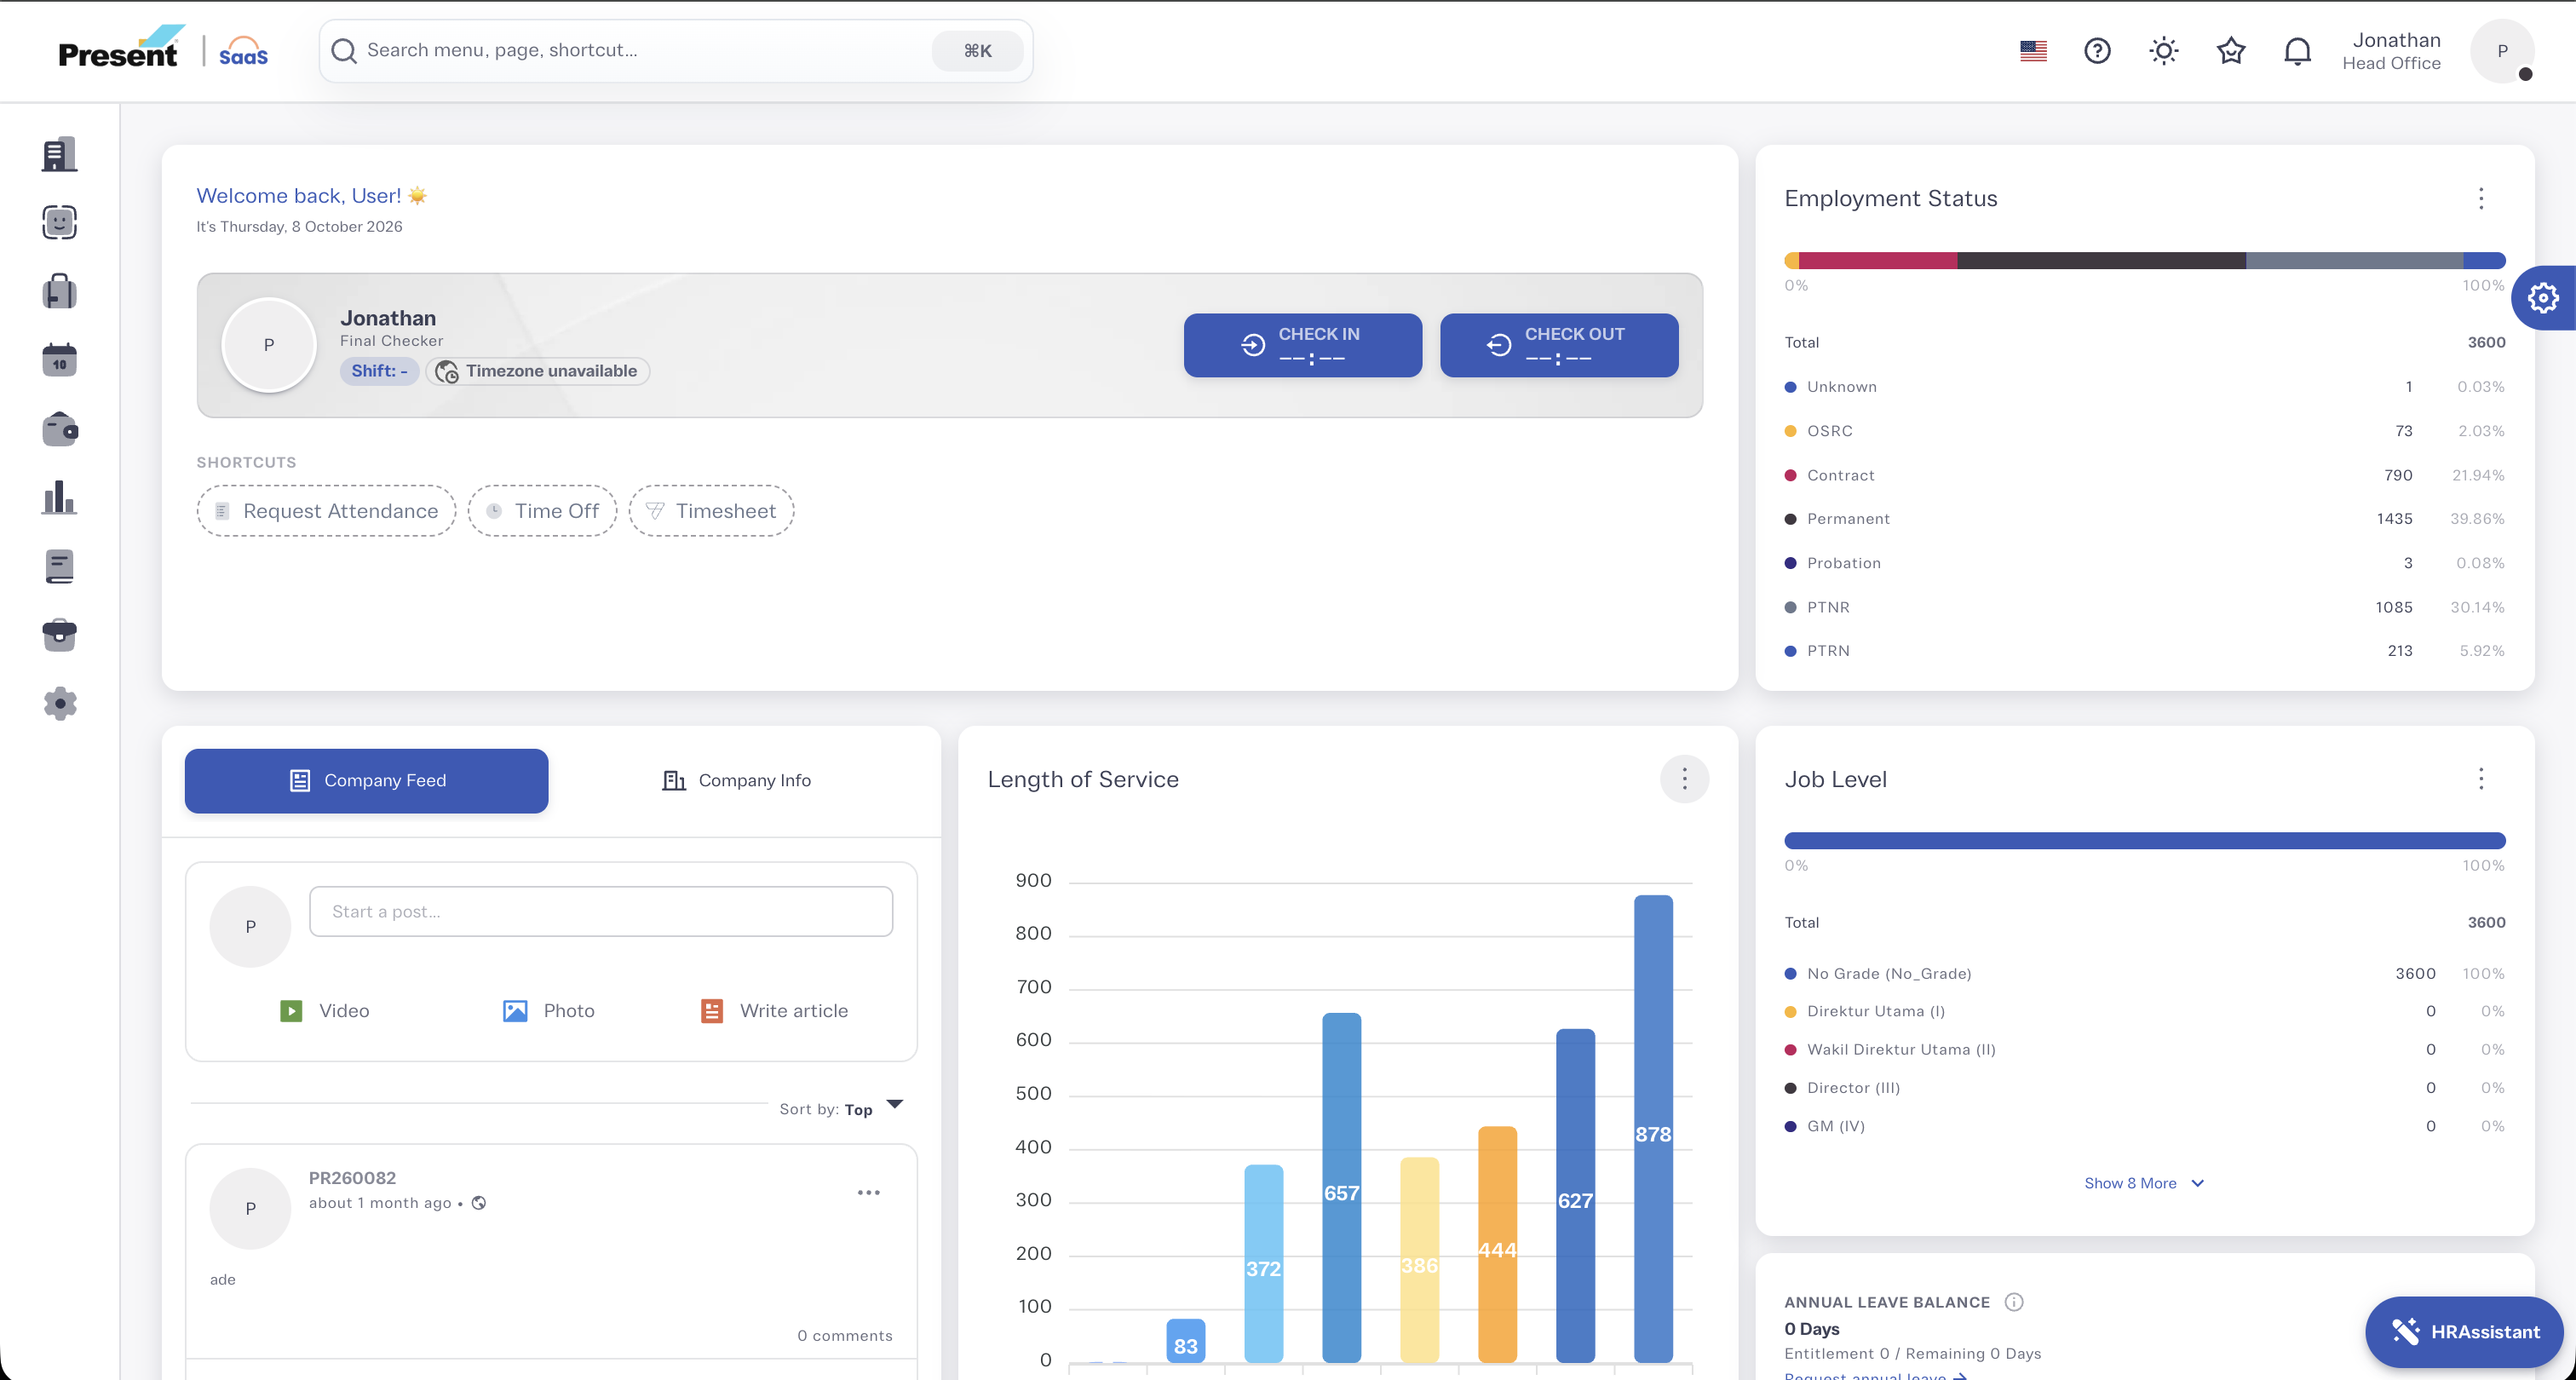This screenshot has height=1380, width=2576.
Task: Click the Job Level blue progress bar
Action: point(2145,841)
